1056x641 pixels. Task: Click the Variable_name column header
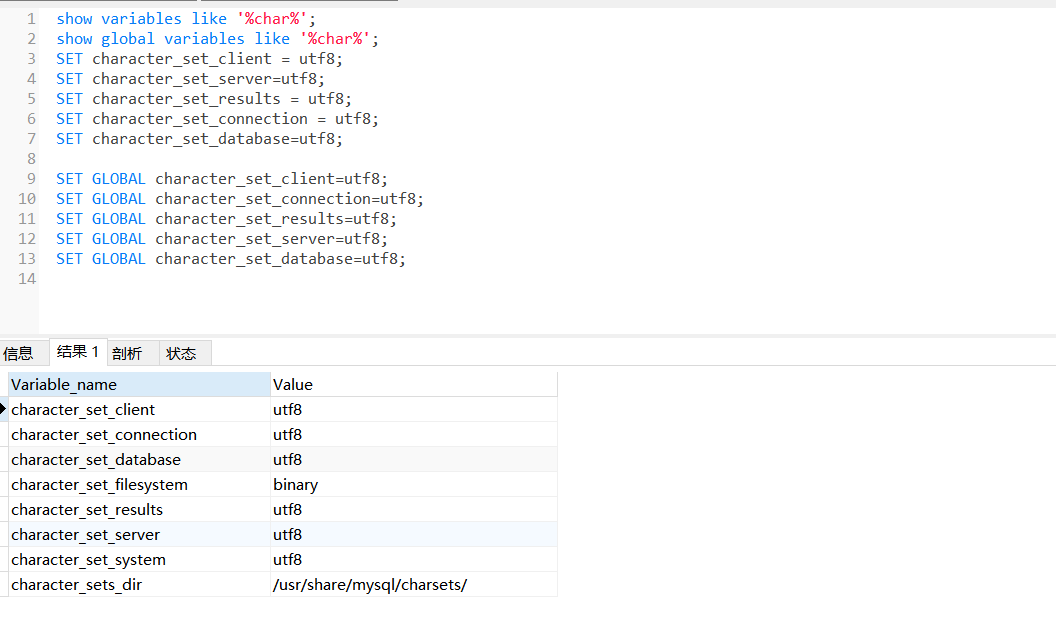[x=64, y=384]
